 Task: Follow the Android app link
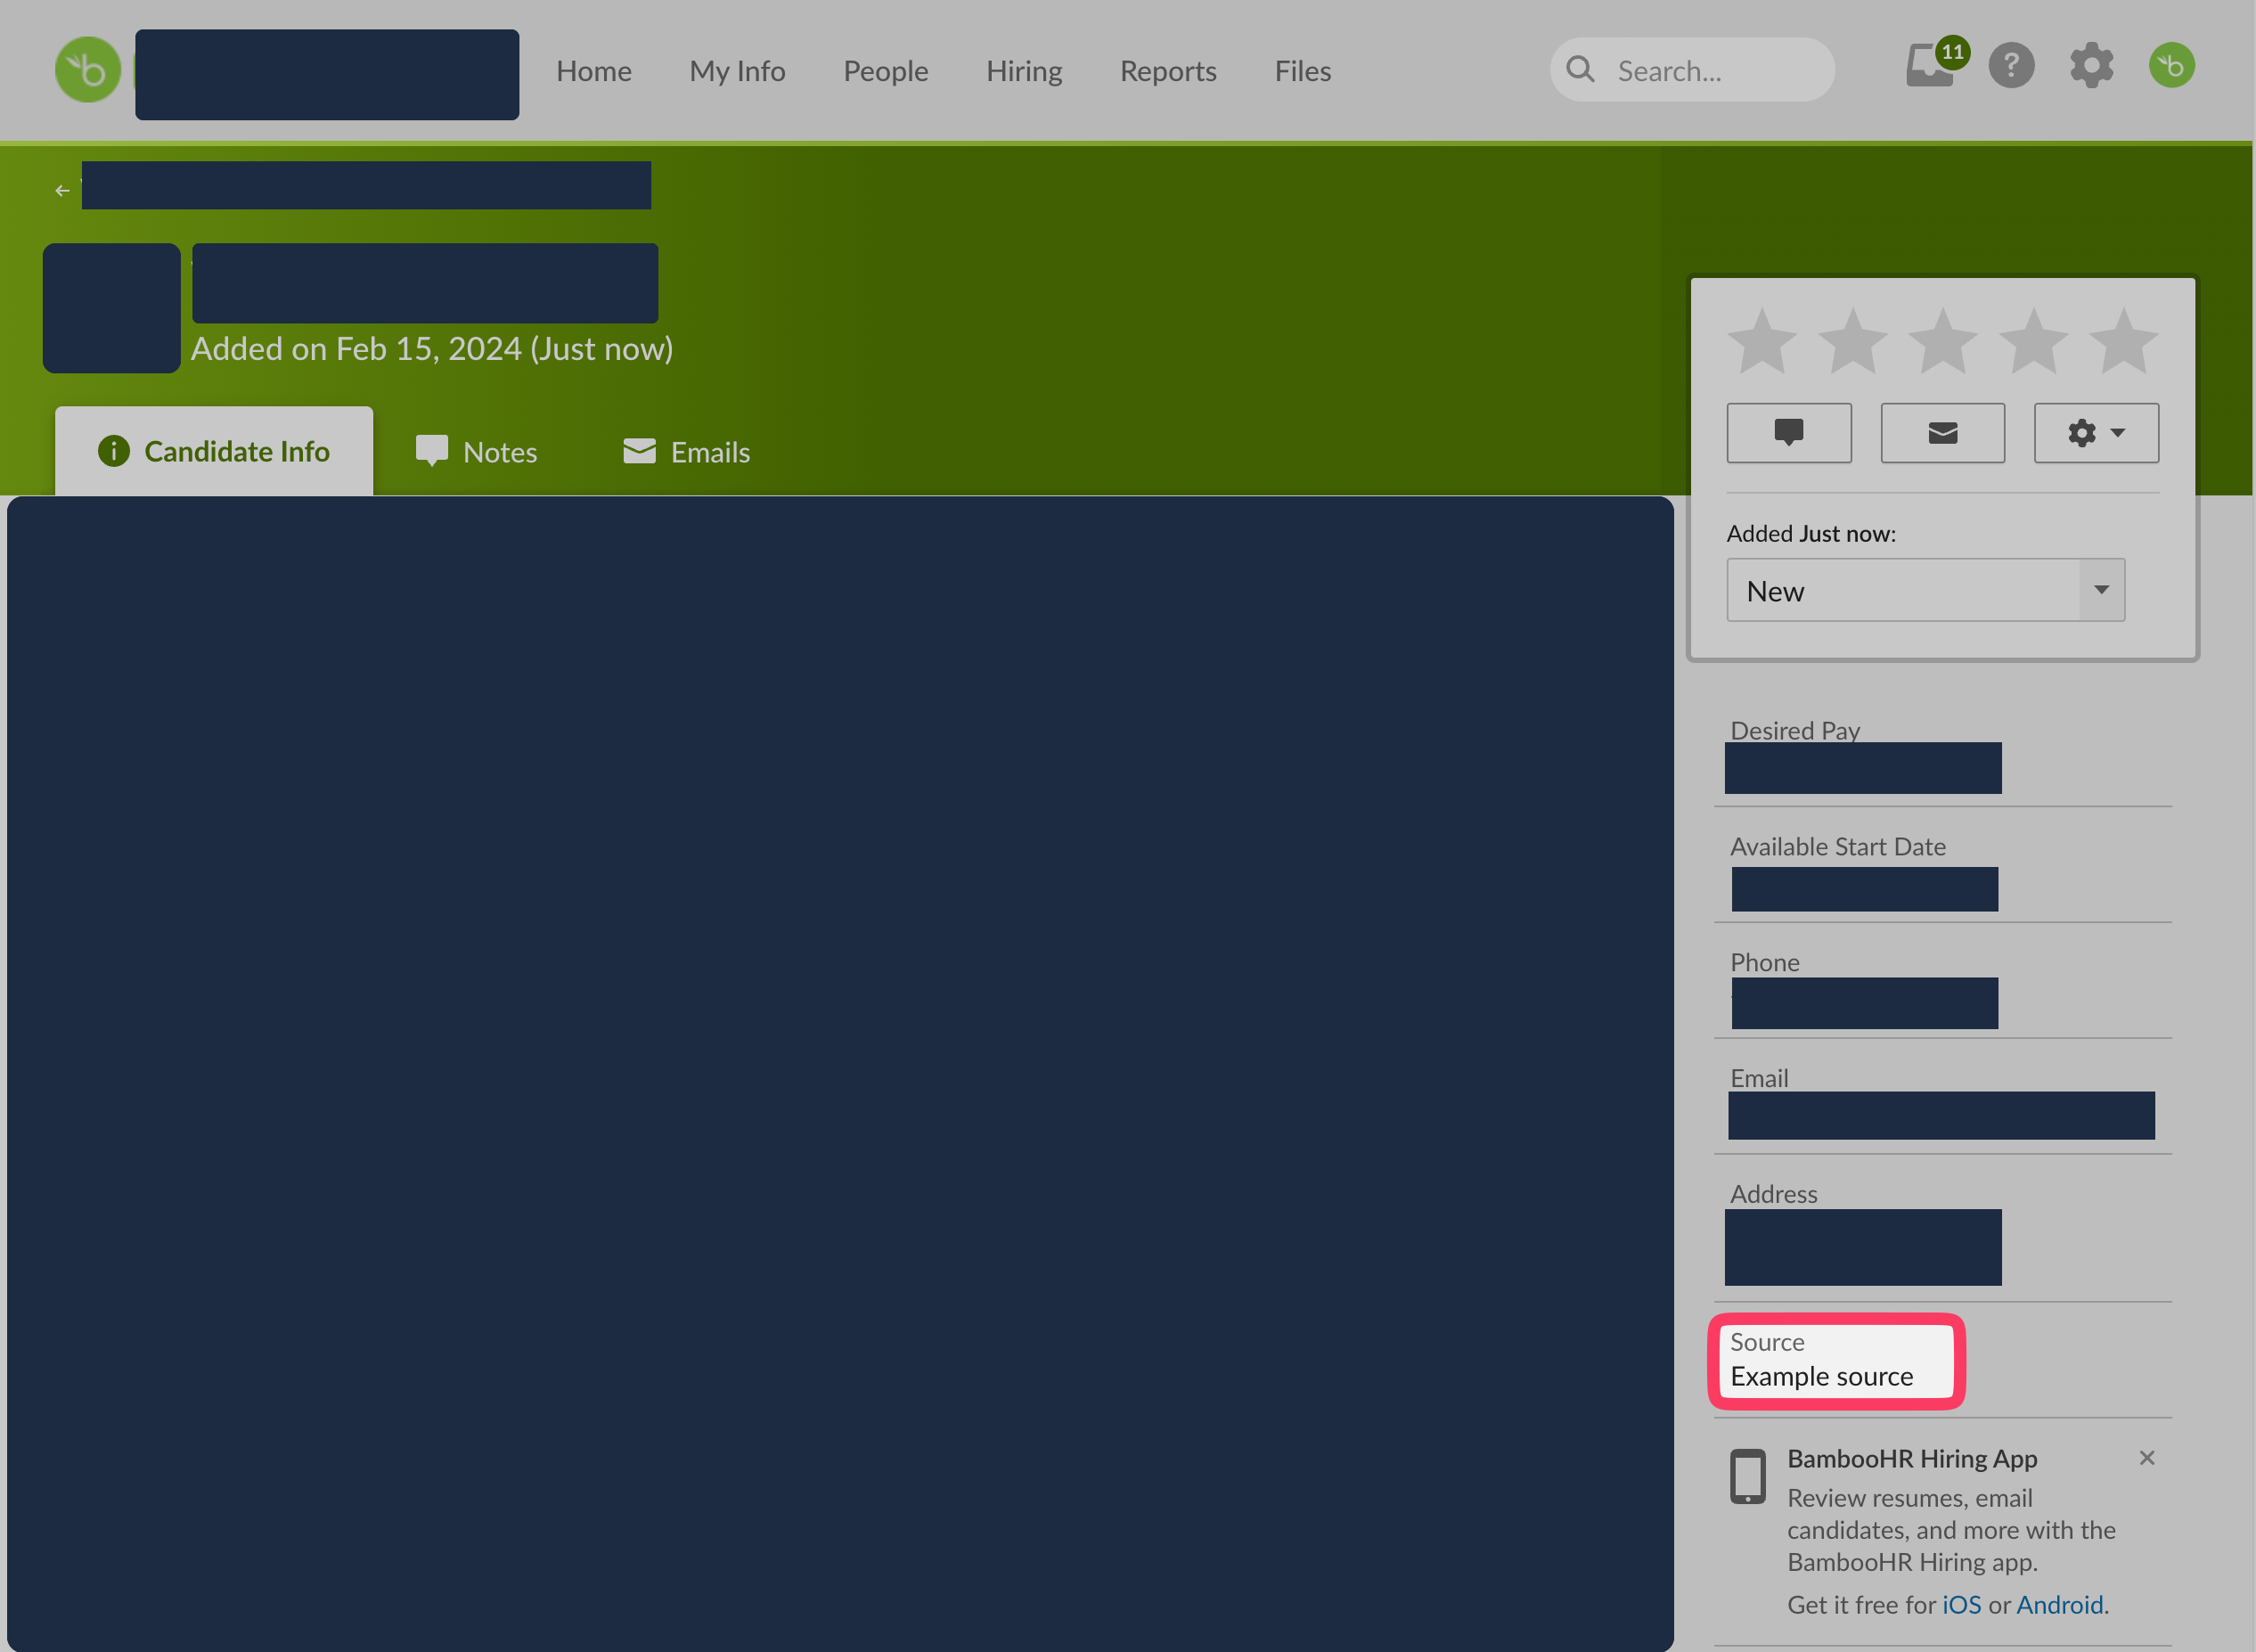point(2059,1604)
